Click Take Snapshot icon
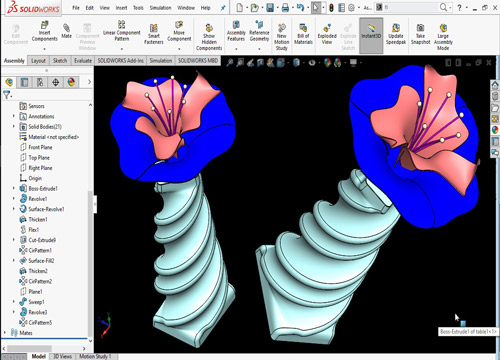 [x=420, y=34]
